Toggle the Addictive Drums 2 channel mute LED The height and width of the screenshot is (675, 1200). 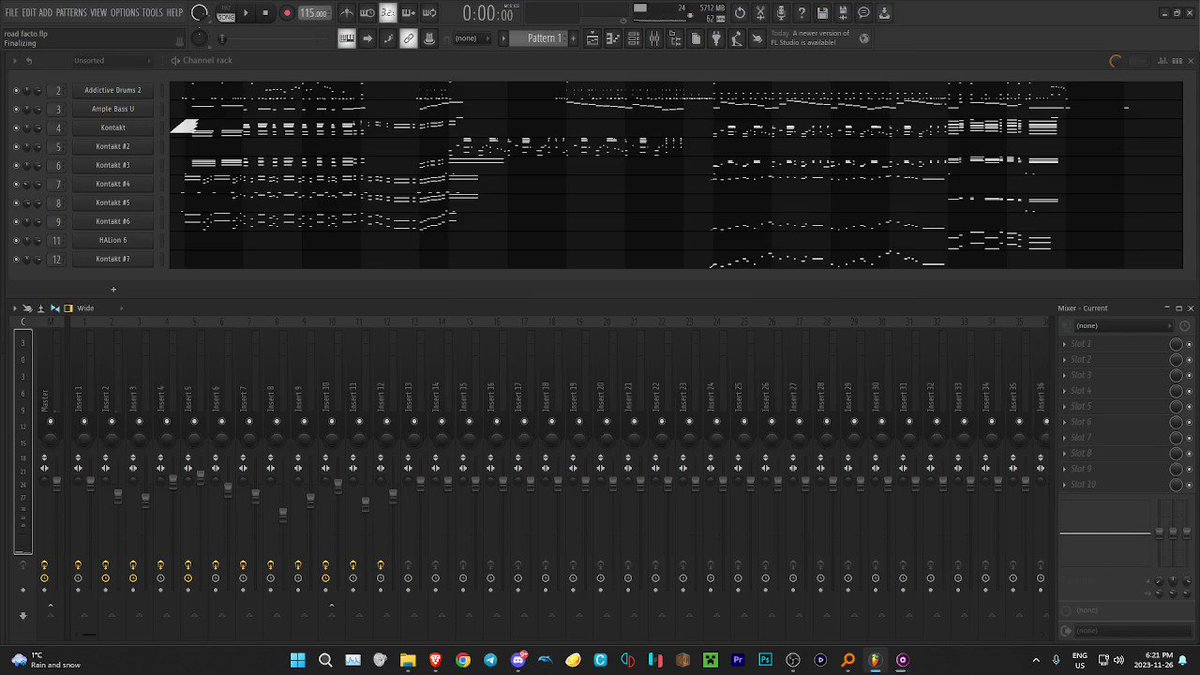click(16, 90)
